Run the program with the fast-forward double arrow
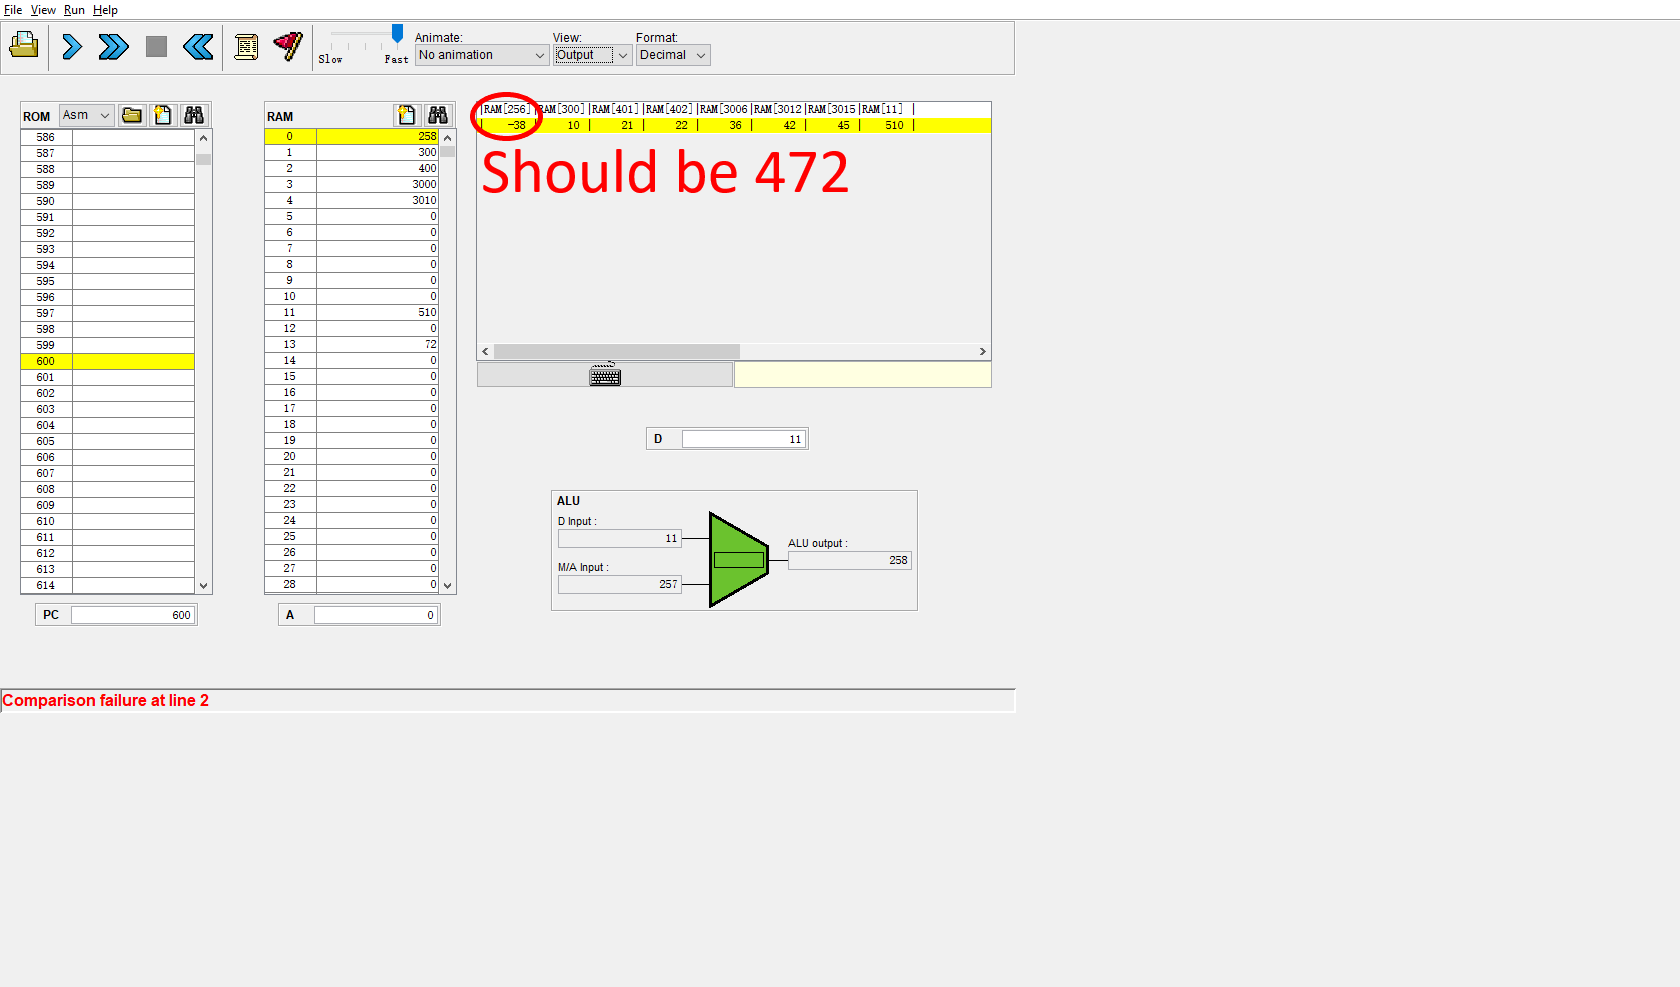Image resolution: width=1680 pixels, height=987 pixels. (x=113, y=46)
